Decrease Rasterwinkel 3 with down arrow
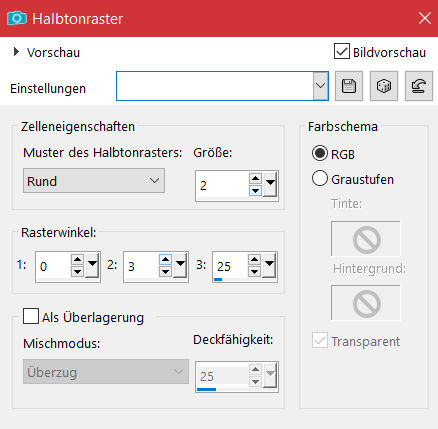This screenshot has height=429, width=438. coord(255,272)
